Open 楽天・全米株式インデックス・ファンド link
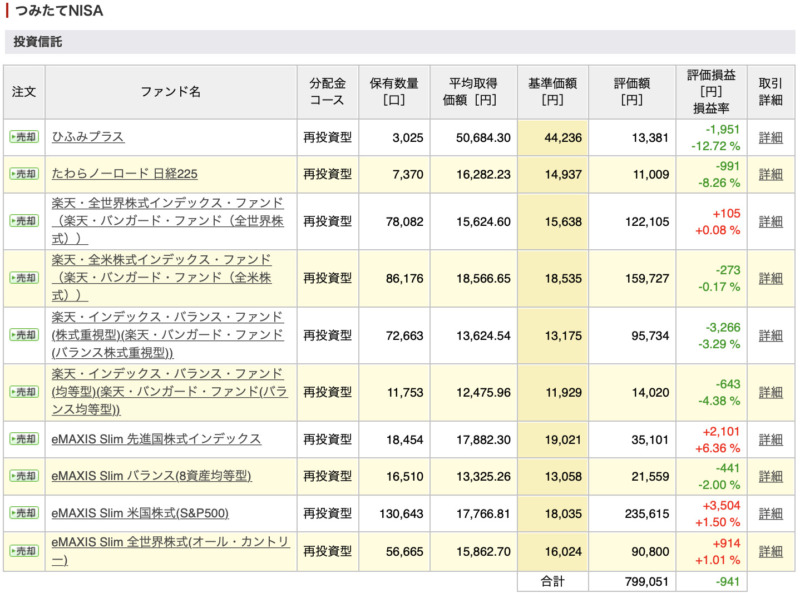The height and width of the screenshot is (593, 800). [161, 278]
